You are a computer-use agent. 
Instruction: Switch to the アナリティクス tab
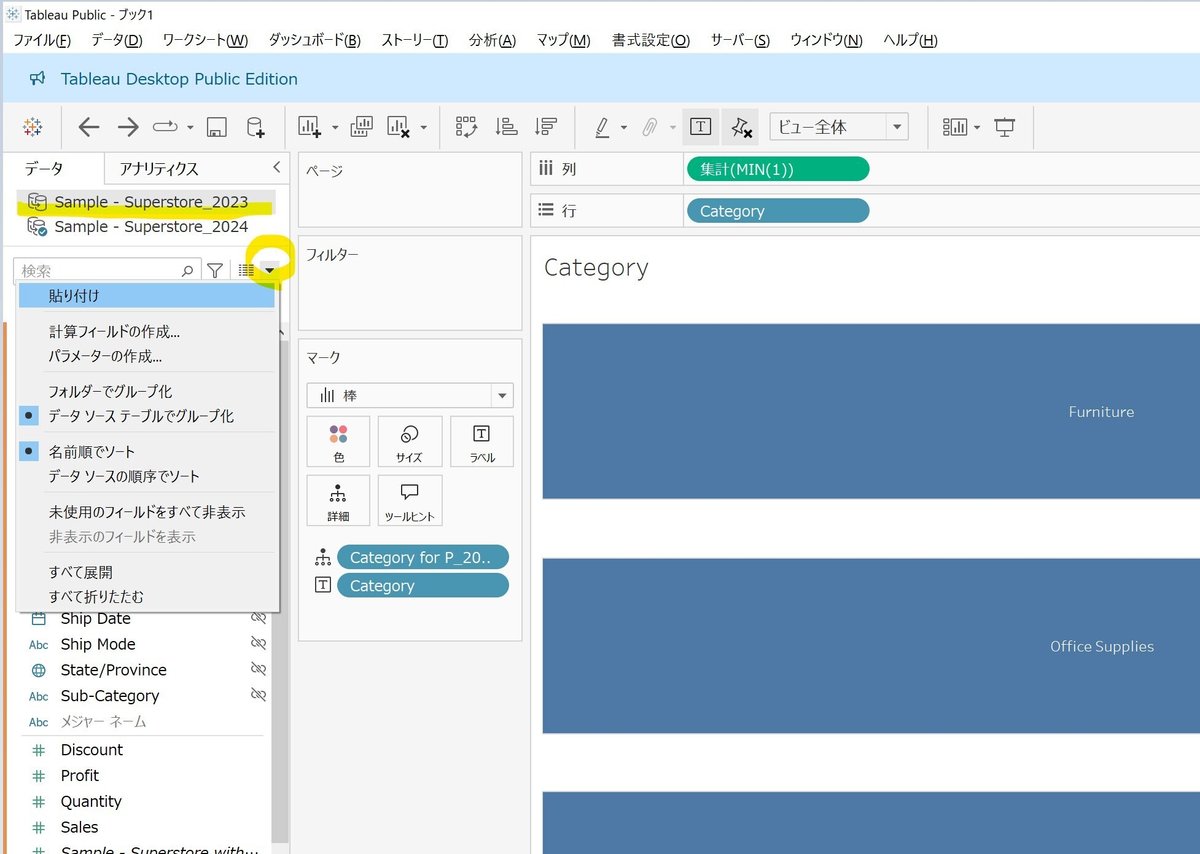coord(159,169)
